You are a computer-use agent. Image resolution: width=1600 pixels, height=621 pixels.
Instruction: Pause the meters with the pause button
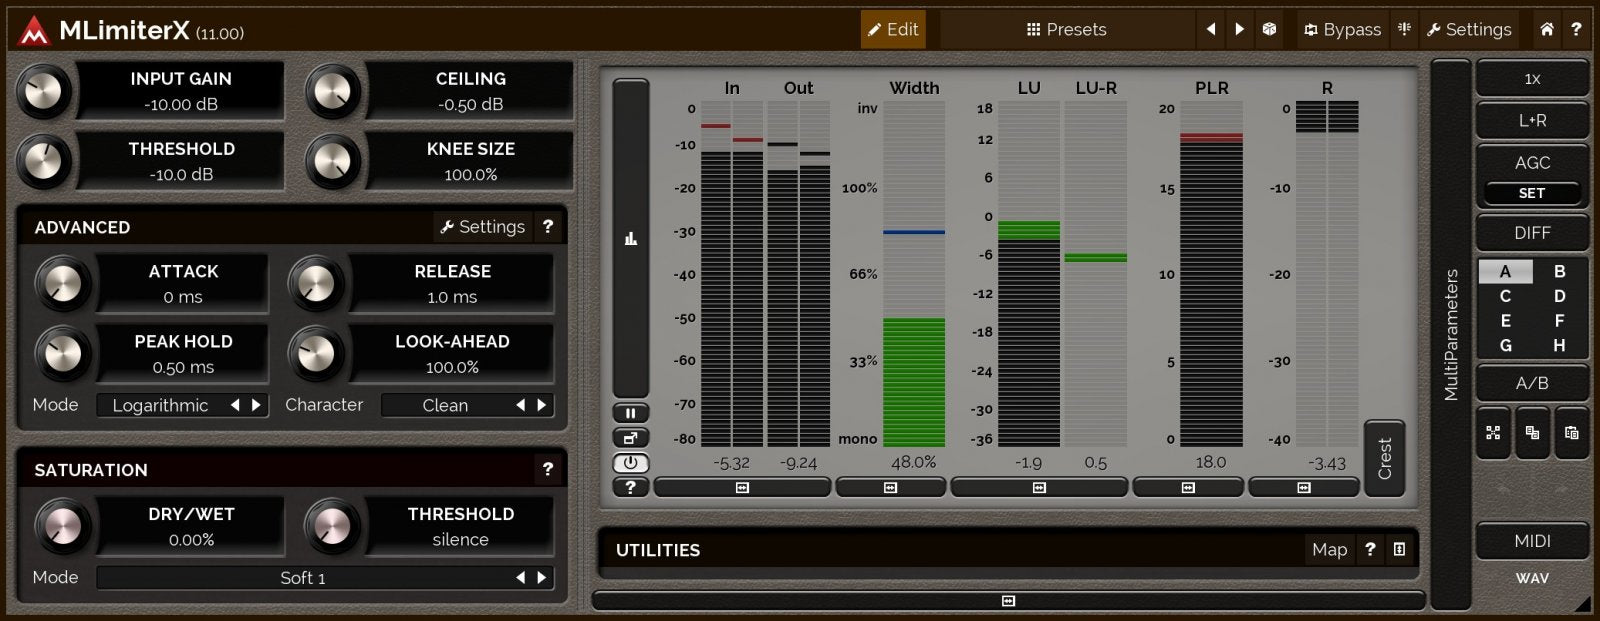(630, 413)
